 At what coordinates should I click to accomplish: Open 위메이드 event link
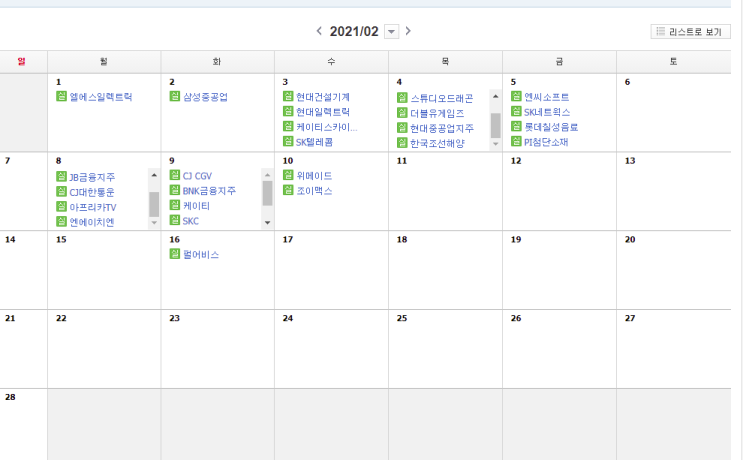pyautogui.click(x=314, y=176)
